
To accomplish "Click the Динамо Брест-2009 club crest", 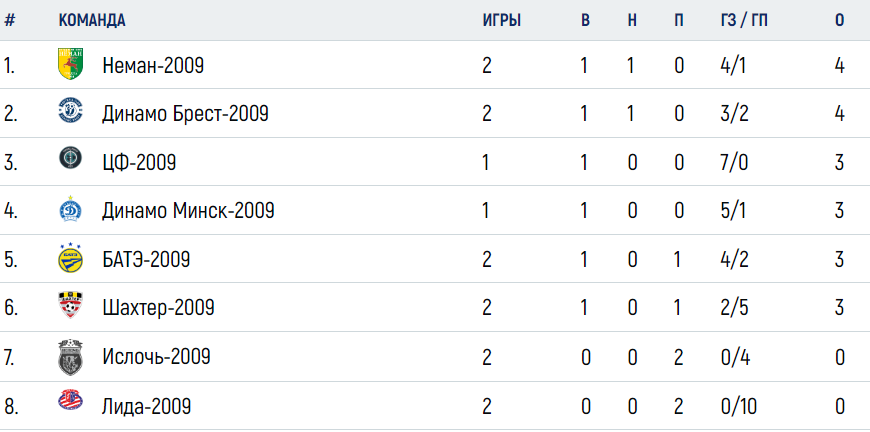I will coord(70,110).
